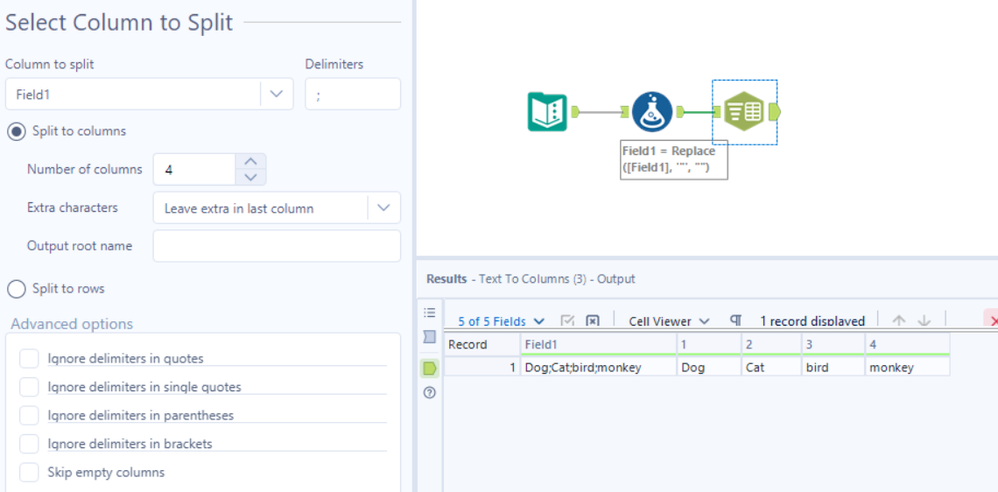Click column header 4 in results
The width and height of the screenshot is (998, 492).
pos(908,344)
